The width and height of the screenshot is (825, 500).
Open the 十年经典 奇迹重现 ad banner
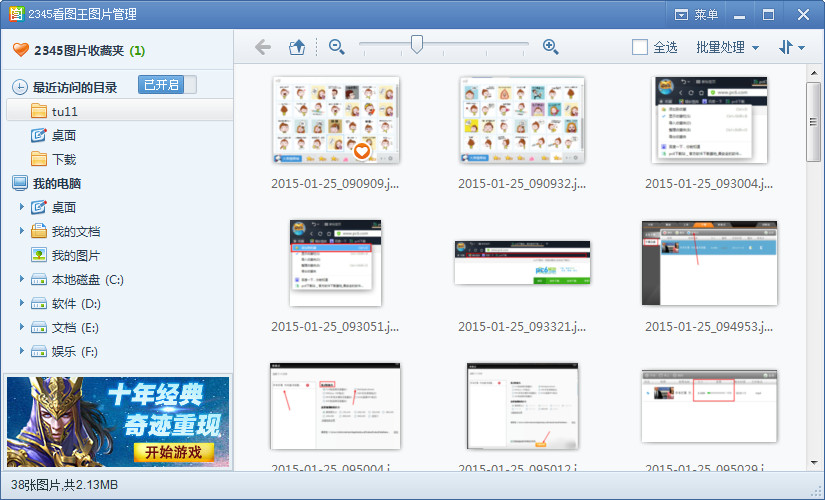(118, 422)
